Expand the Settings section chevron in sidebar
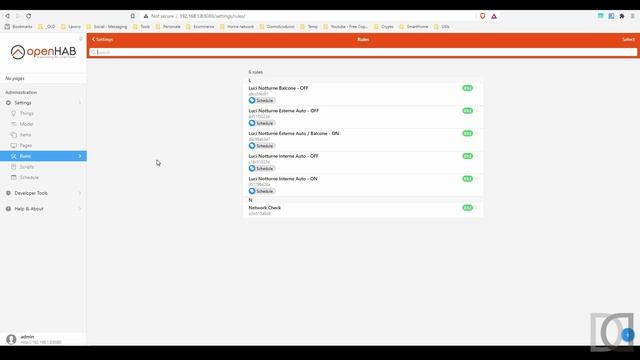 tap(80, 103)
